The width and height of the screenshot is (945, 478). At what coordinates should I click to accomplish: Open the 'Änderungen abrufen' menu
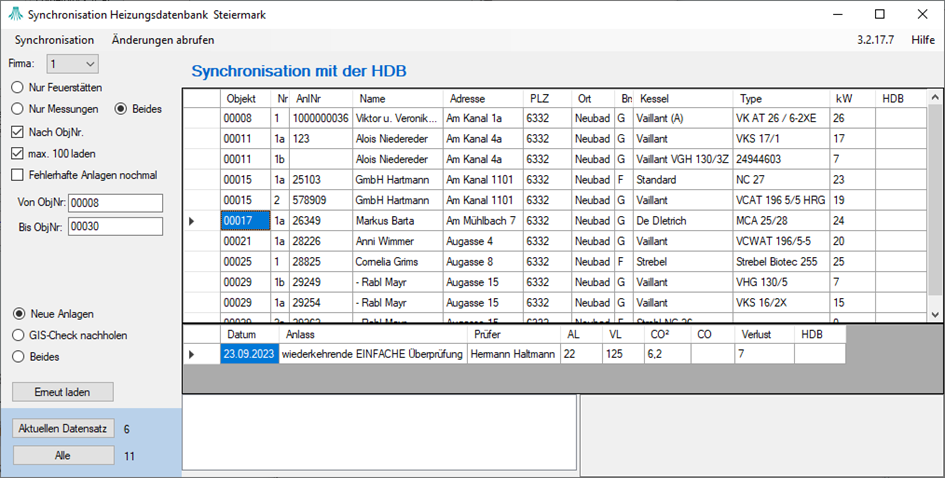[163, 40]
